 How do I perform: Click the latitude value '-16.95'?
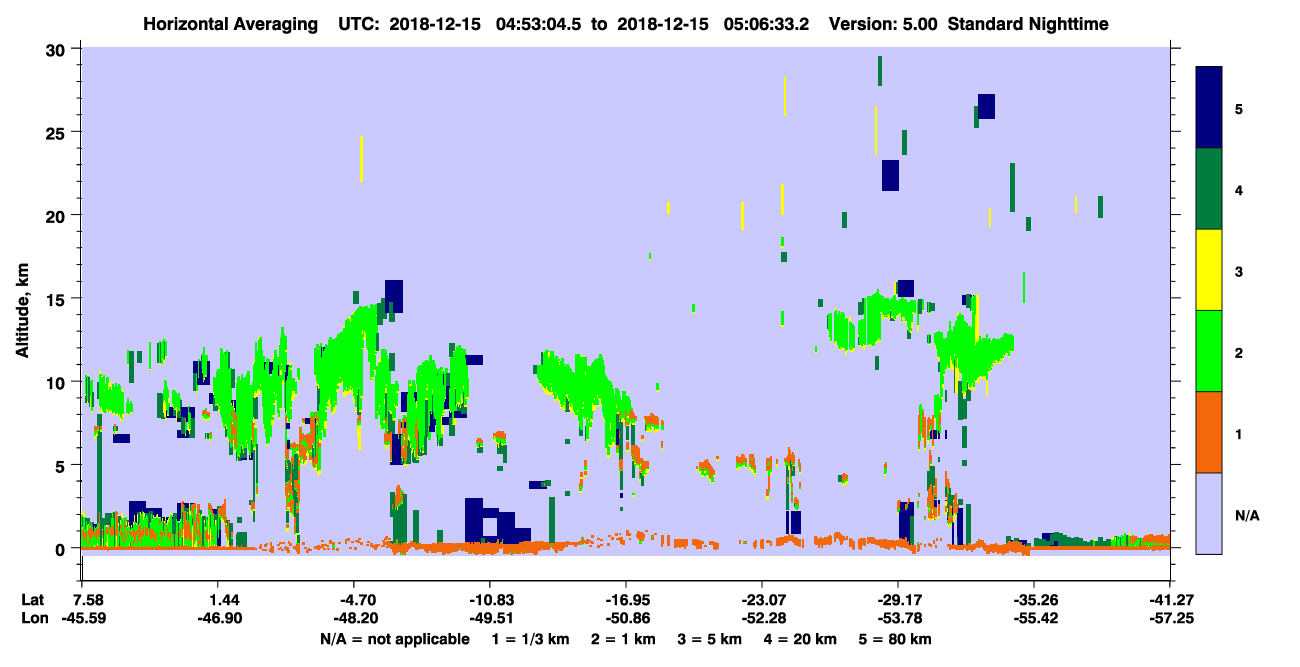click(626, 600)
